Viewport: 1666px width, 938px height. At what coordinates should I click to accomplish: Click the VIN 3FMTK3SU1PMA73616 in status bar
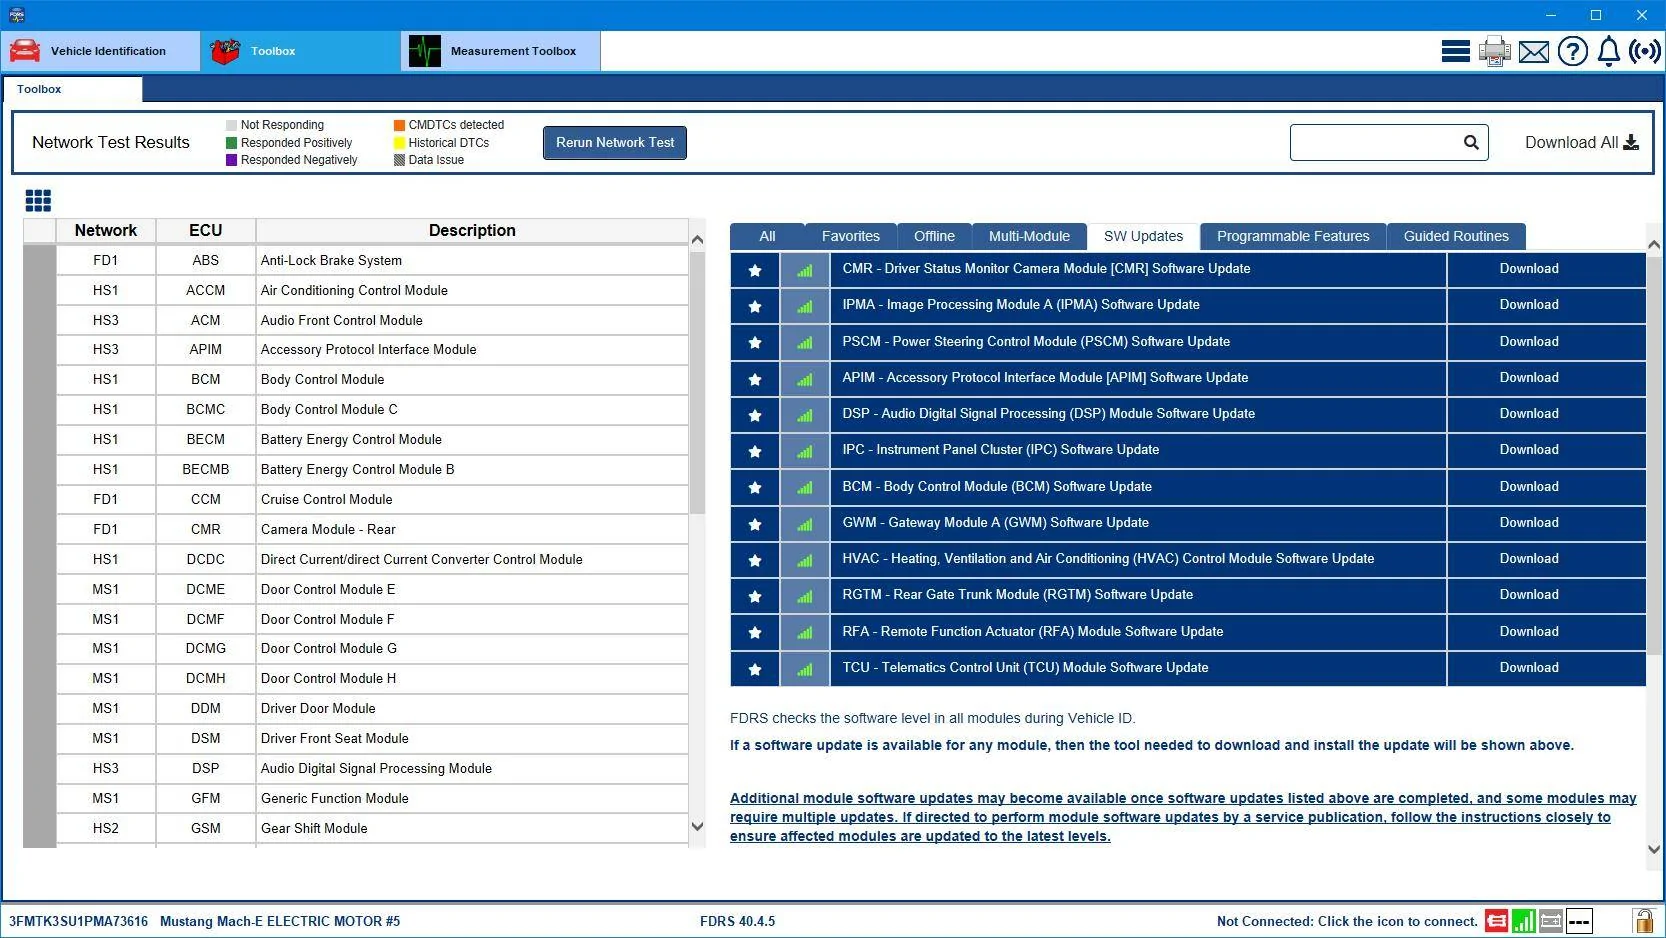(x=78, y=922)
